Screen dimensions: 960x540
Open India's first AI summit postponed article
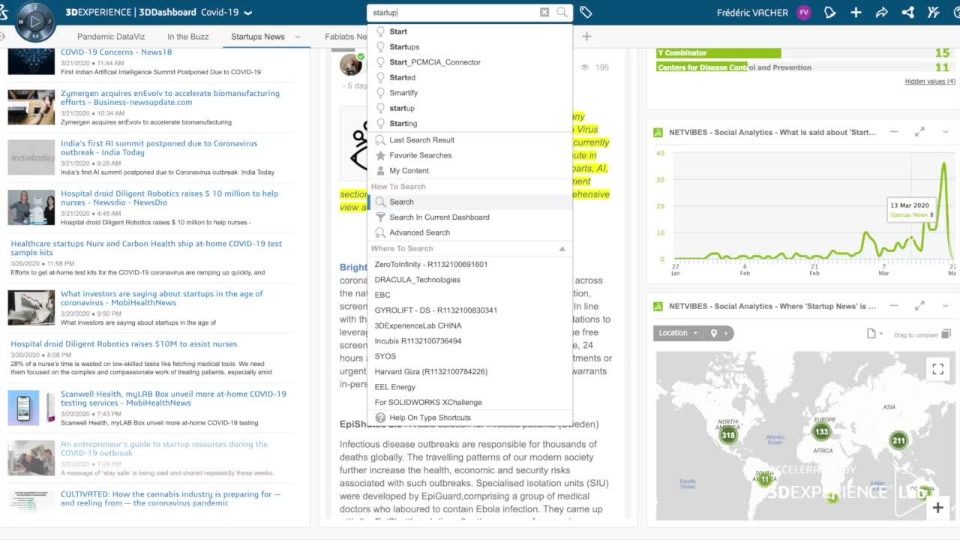coord(159,148)
